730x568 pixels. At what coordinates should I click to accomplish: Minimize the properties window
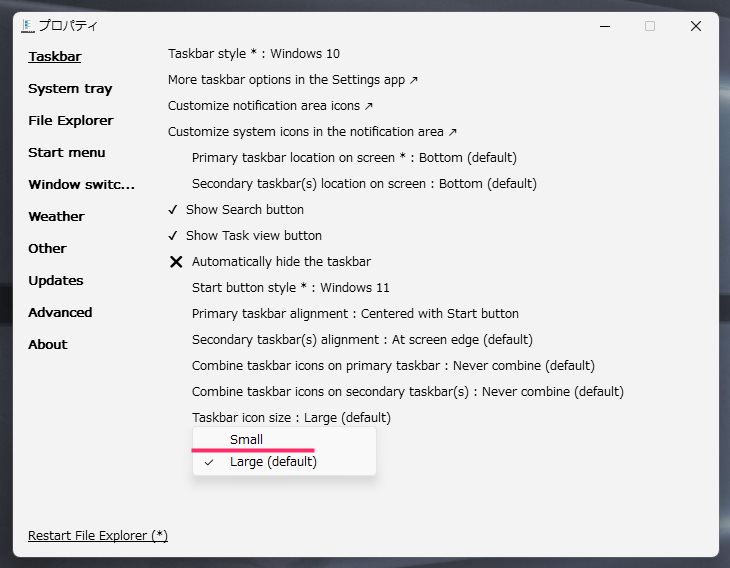[605, 26]
